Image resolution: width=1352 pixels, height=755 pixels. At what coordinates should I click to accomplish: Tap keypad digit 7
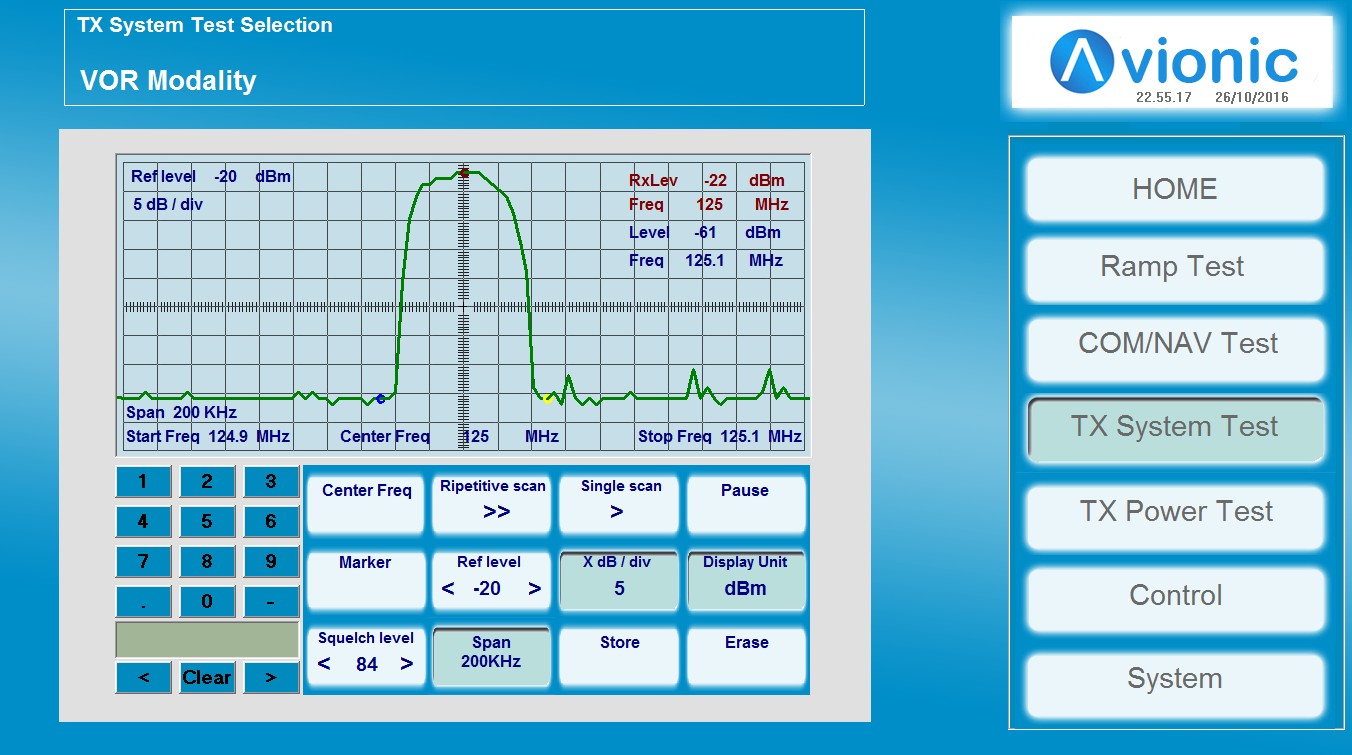point(143,562)
